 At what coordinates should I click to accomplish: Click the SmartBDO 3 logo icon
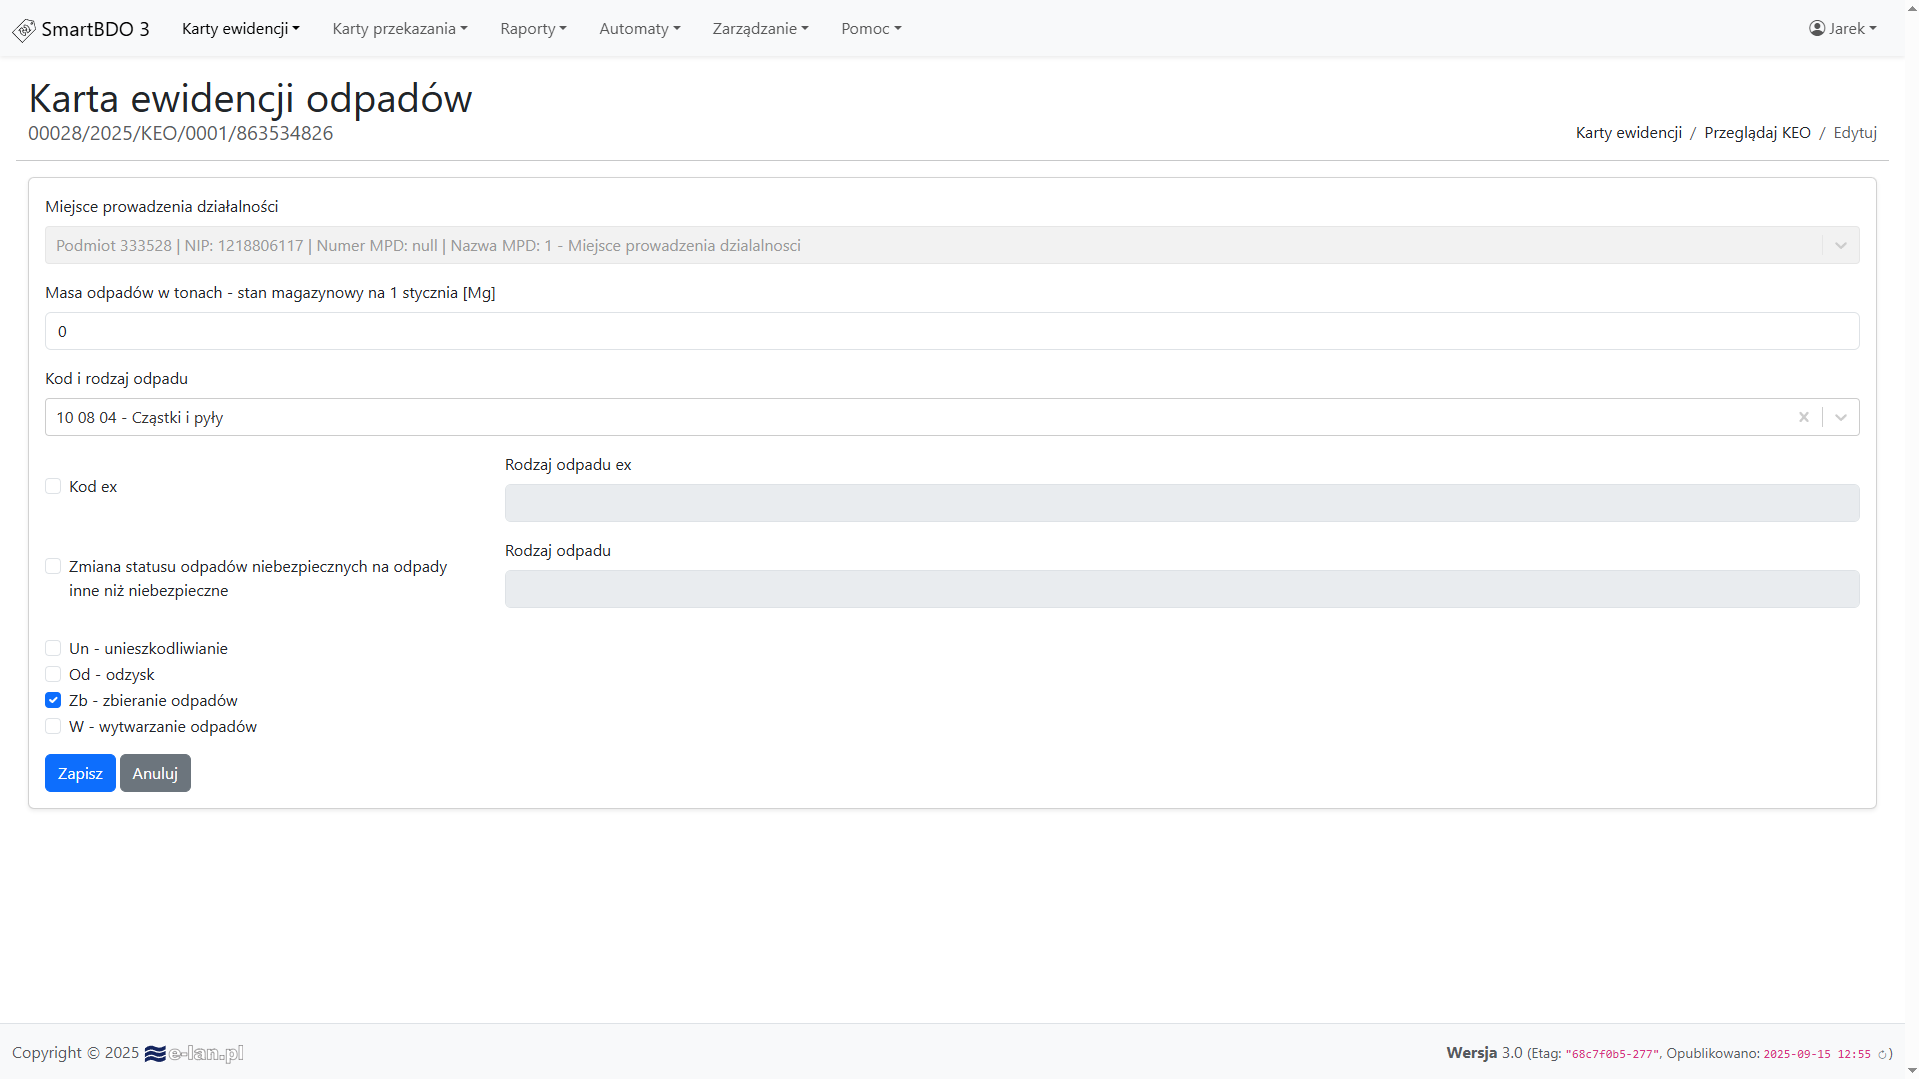(24, 30)
